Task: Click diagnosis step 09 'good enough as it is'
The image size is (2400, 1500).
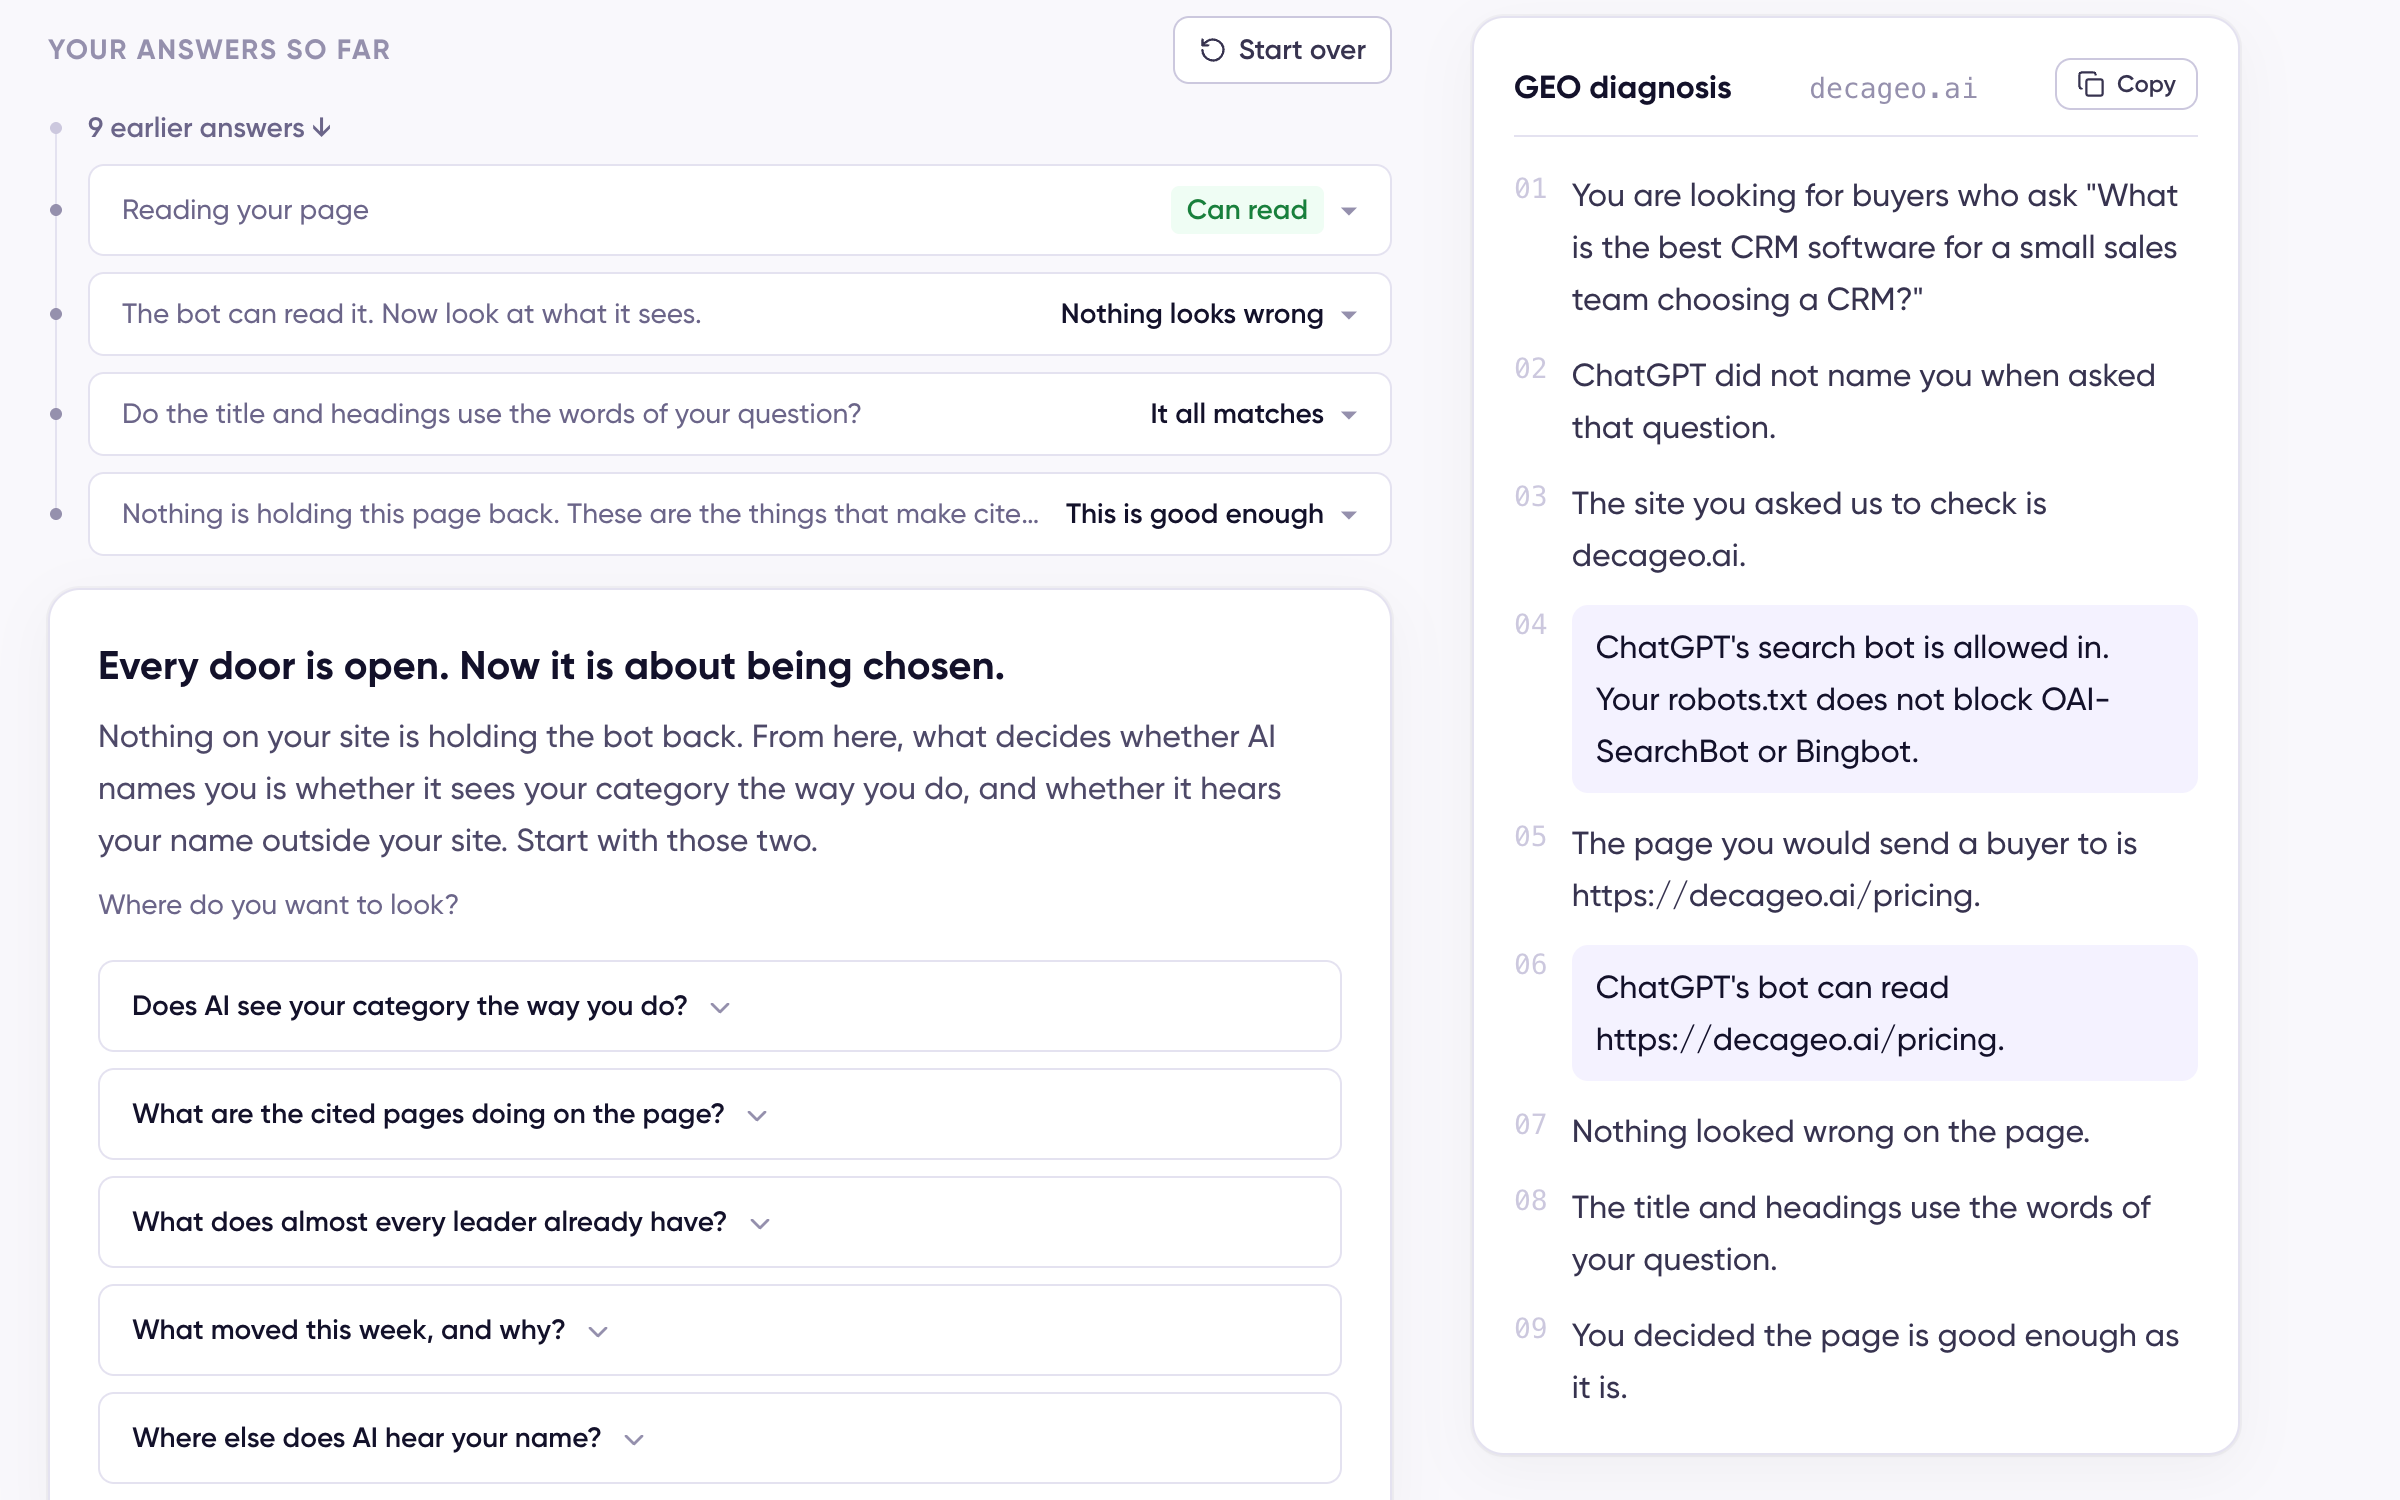Action: (x=1874, y=1361)
